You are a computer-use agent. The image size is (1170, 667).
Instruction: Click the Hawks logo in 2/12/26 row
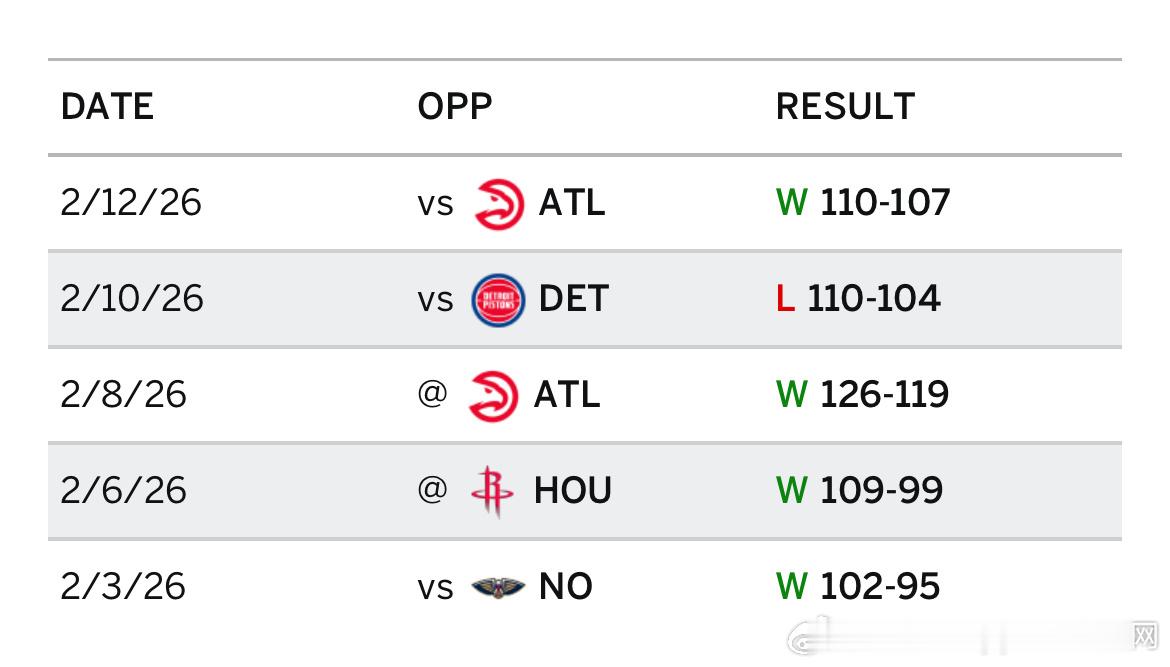(499, 204)
